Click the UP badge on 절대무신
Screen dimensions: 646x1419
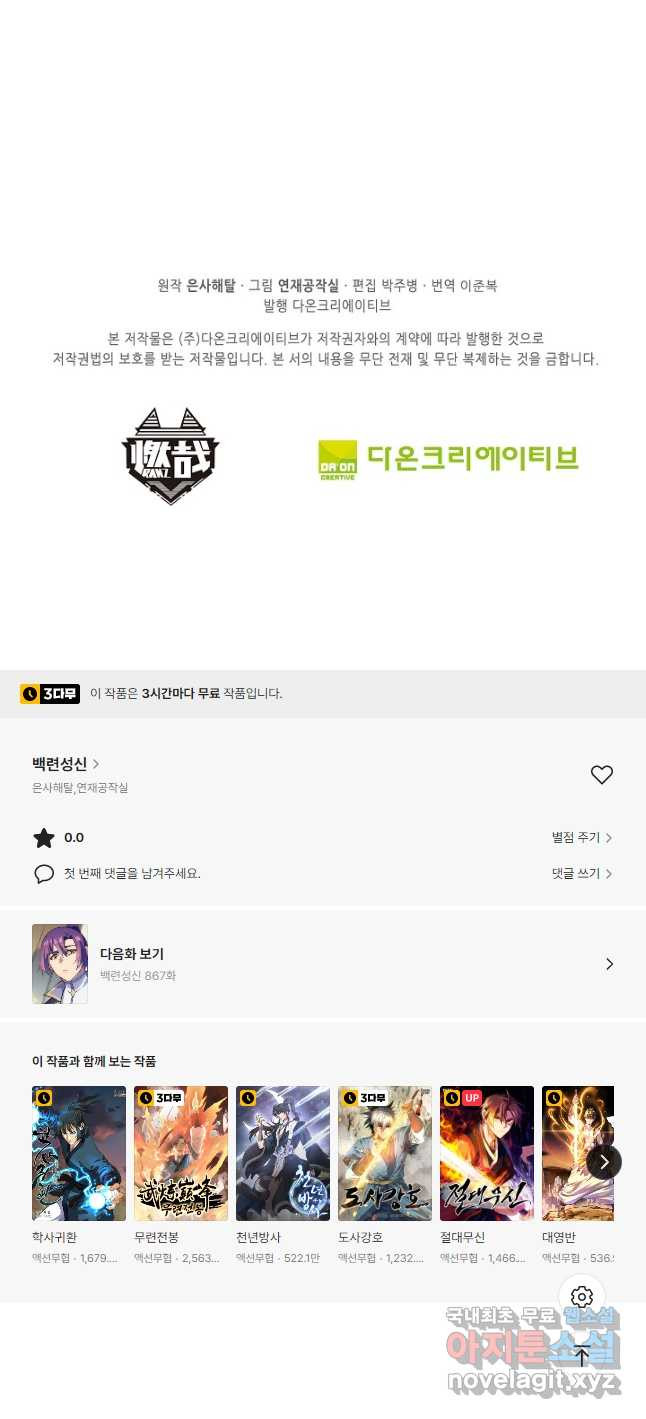tap(472, 1098)
